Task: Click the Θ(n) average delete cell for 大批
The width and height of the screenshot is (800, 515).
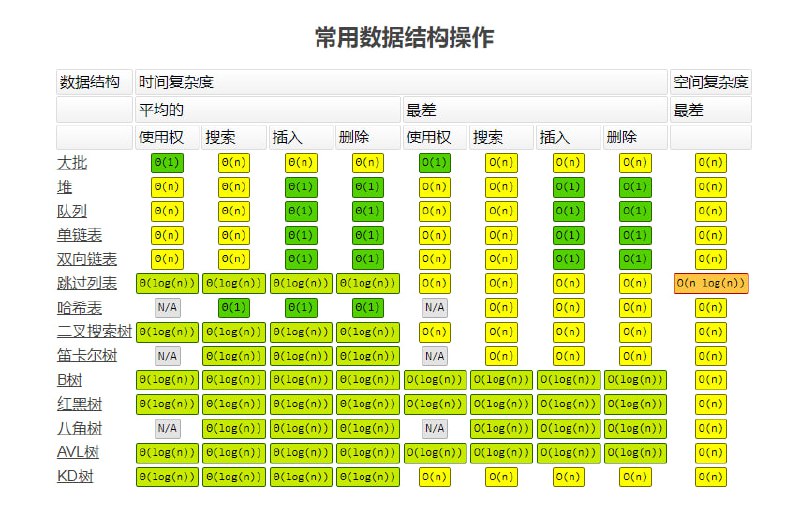Action: tap(368, 163)
